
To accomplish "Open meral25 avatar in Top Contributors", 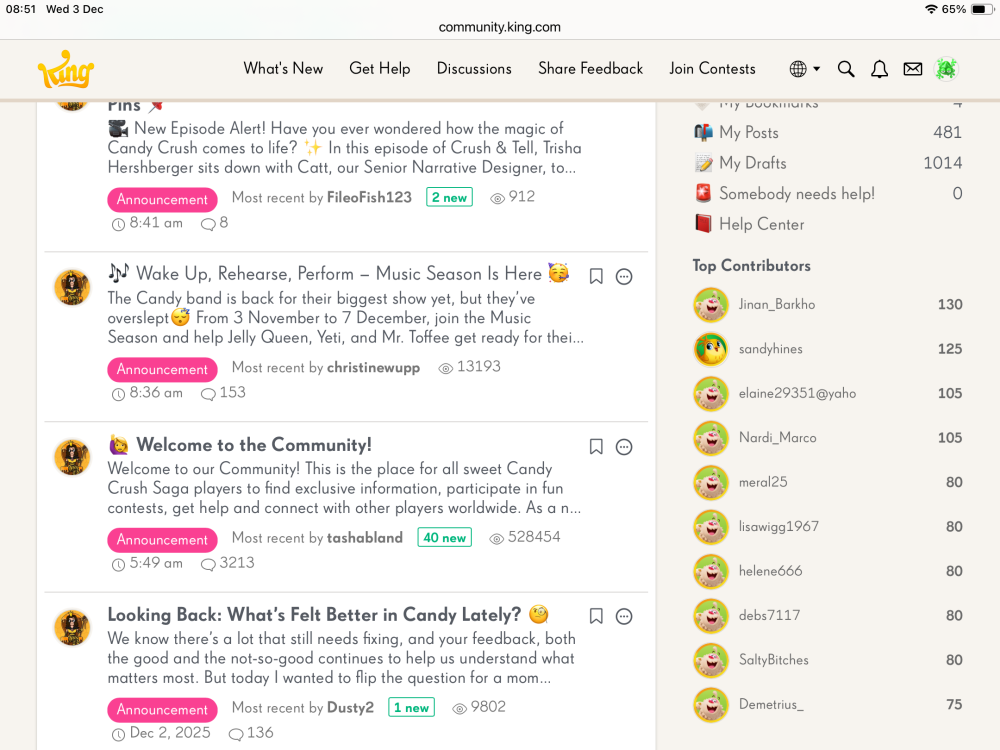I will (710, 482).
